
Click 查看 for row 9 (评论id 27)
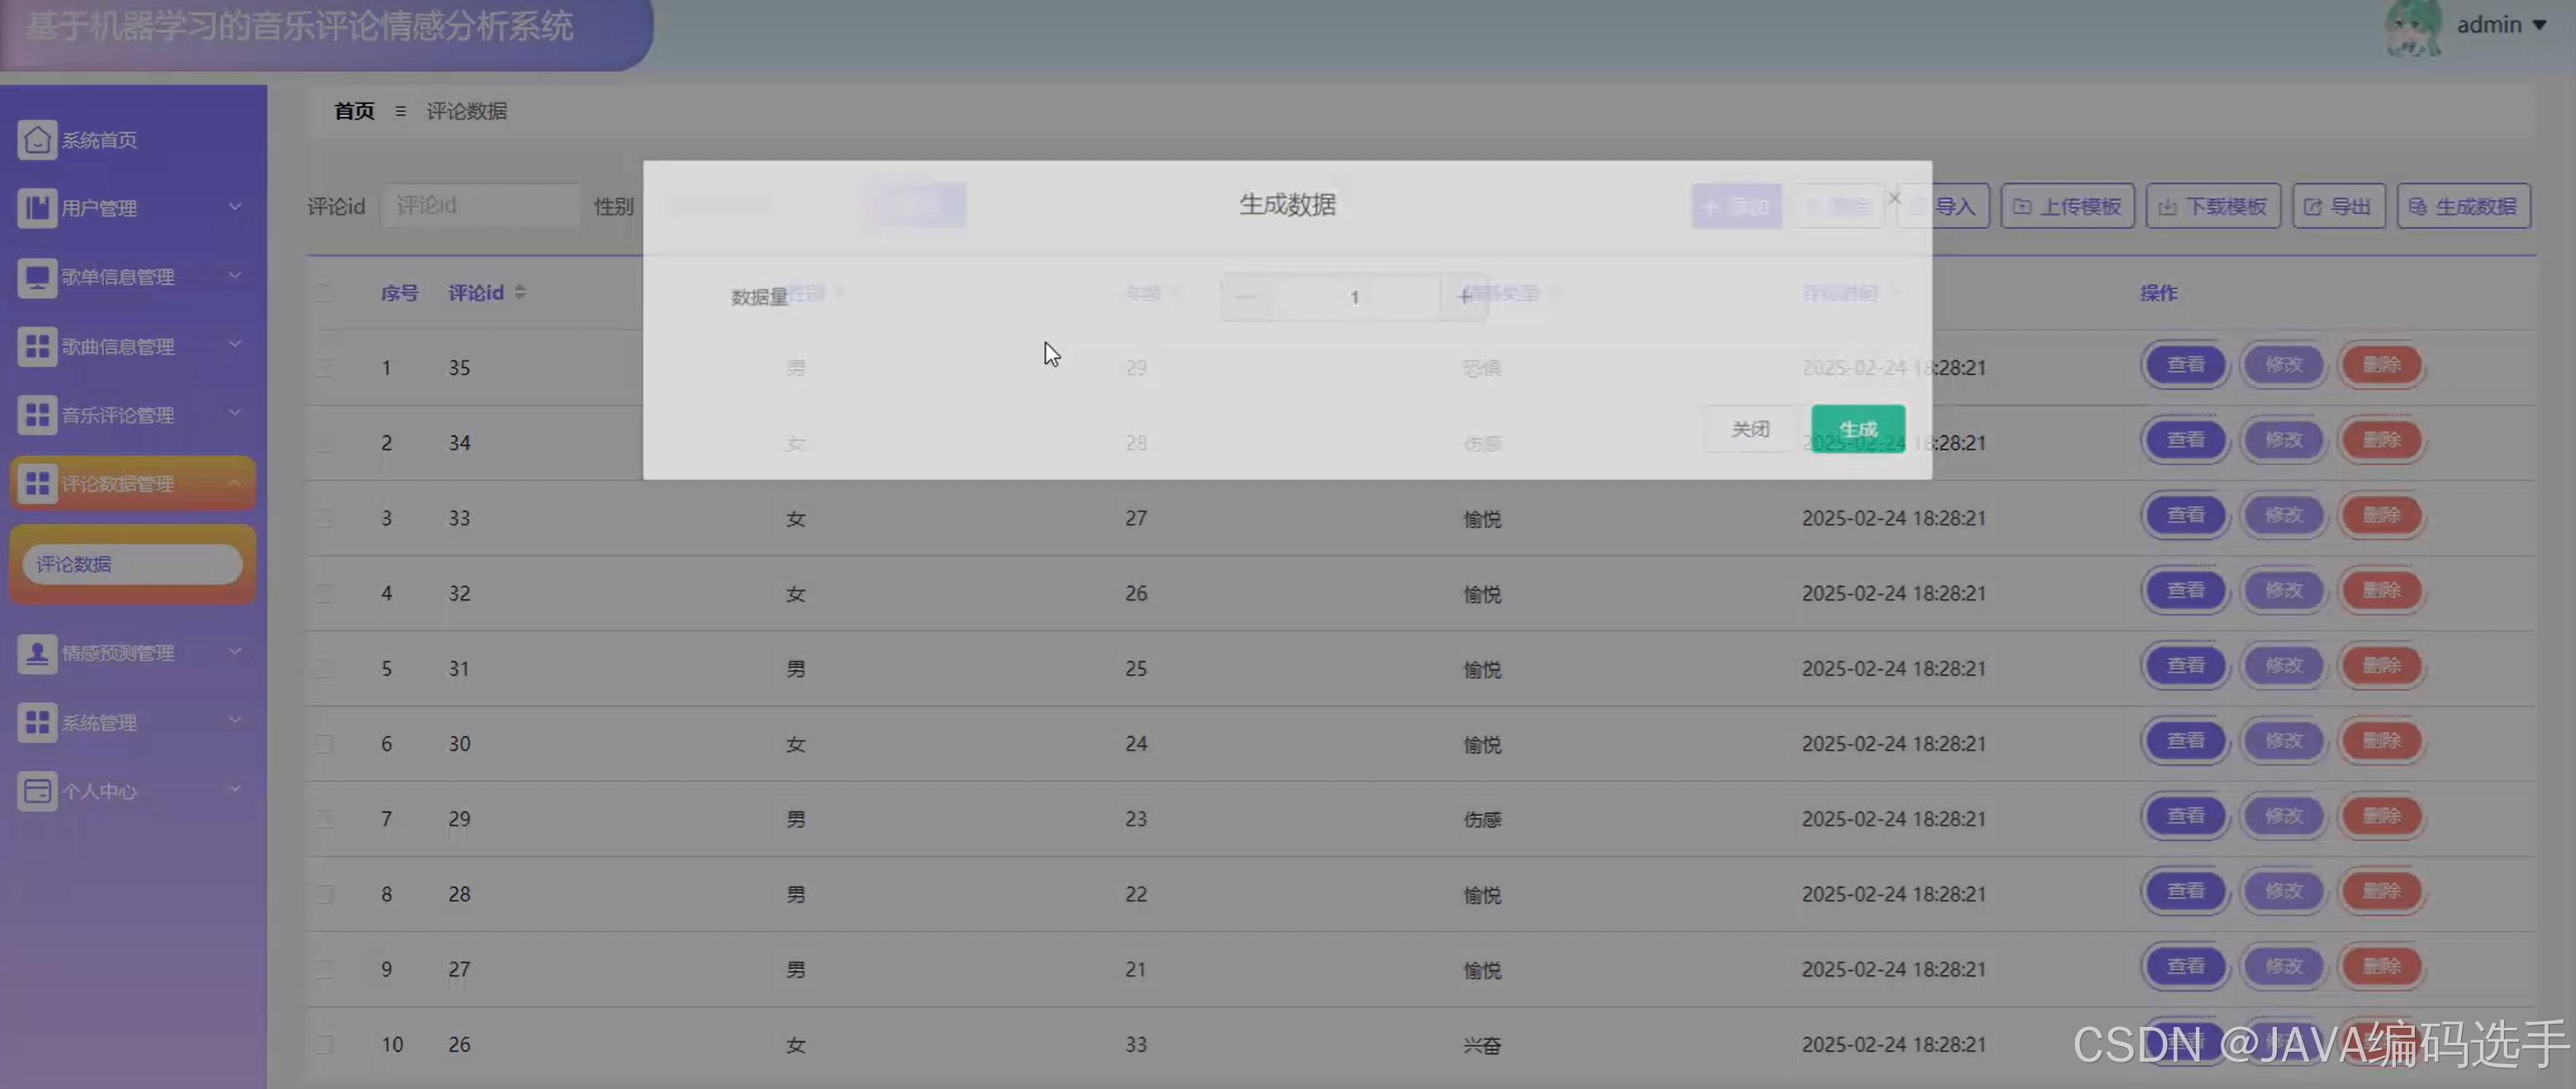click(x=2185, y=967)
